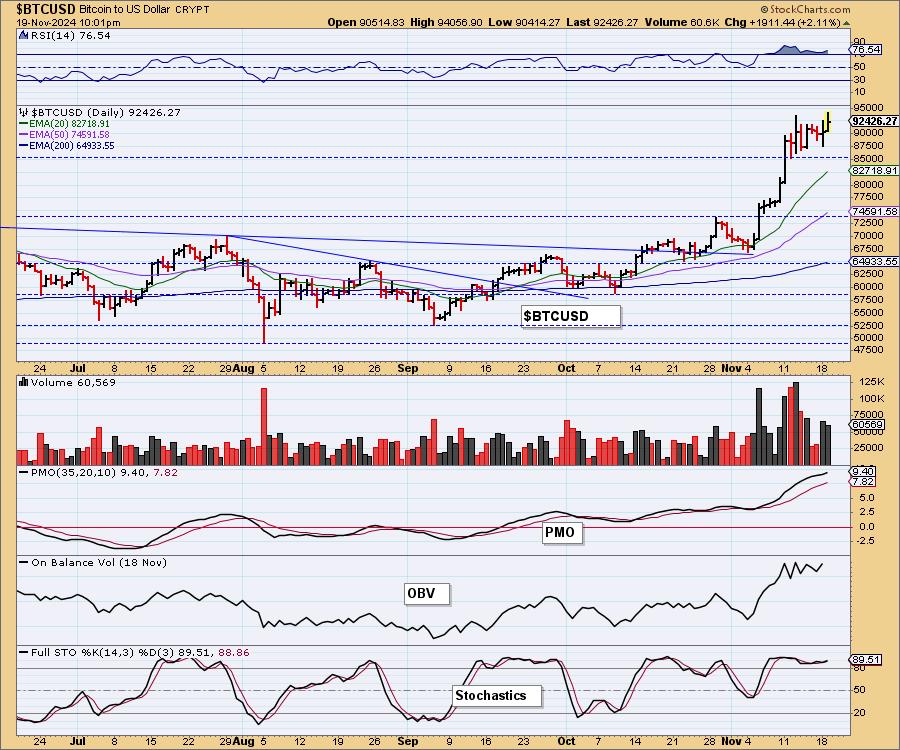Click the Volume panel bar icon

click(x=24, y=382)
